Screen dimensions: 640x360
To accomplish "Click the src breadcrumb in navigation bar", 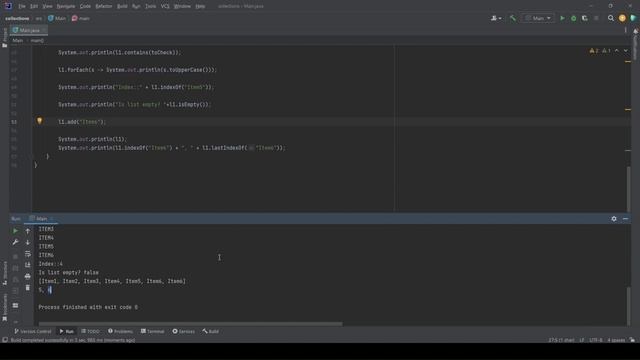I will point(38,18).
